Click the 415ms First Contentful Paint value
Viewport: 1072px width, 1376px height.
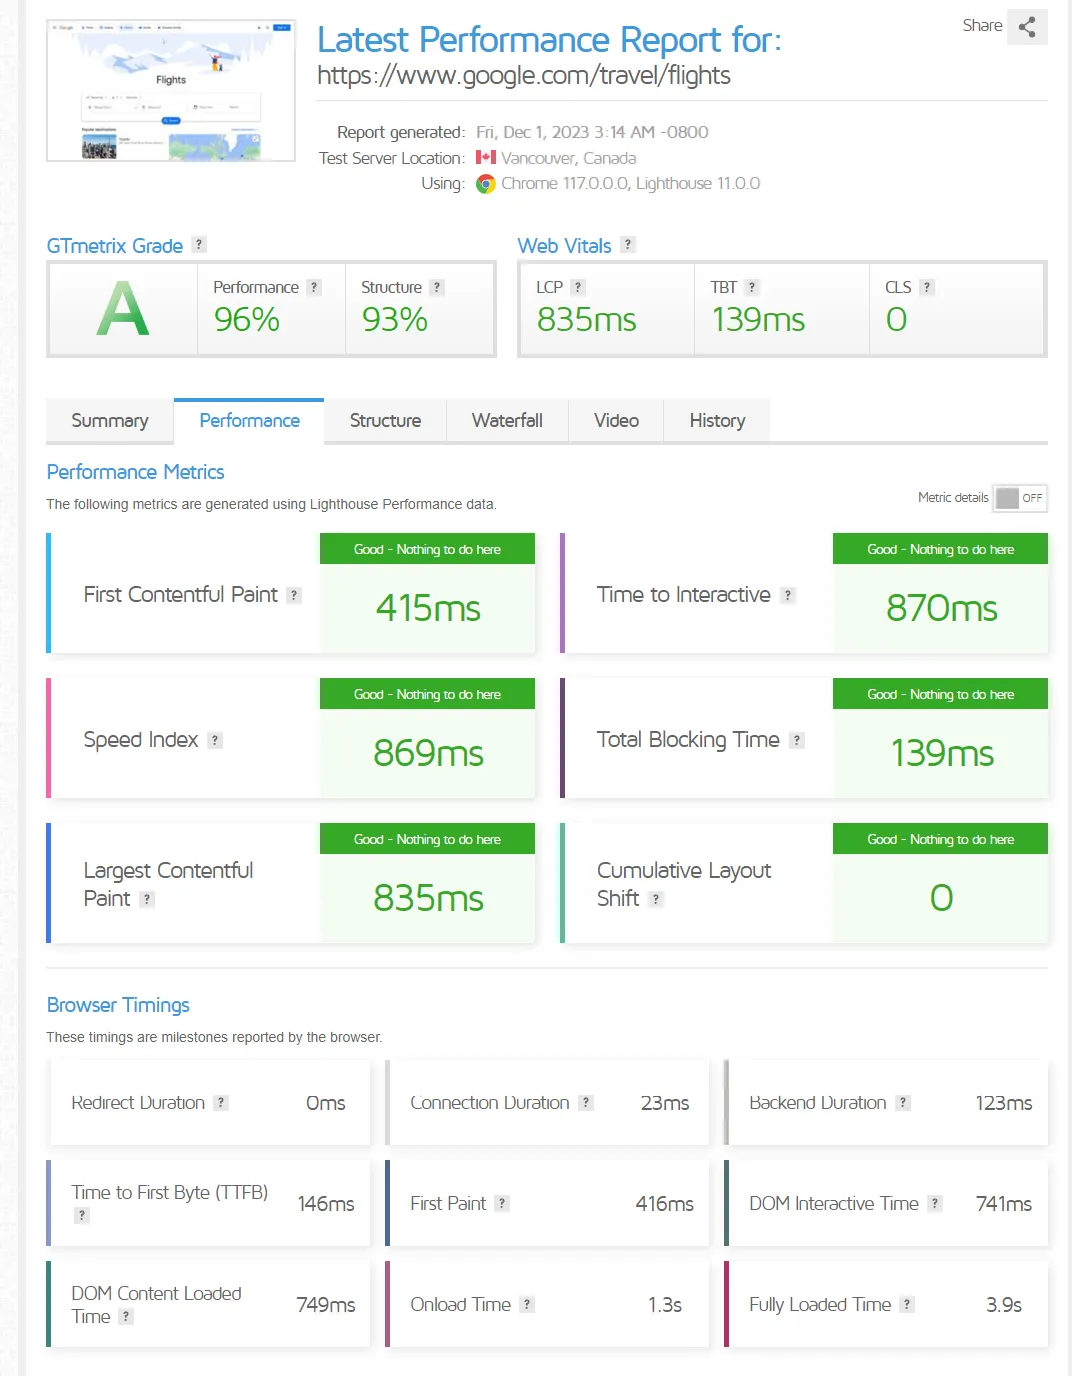[428, 608]
